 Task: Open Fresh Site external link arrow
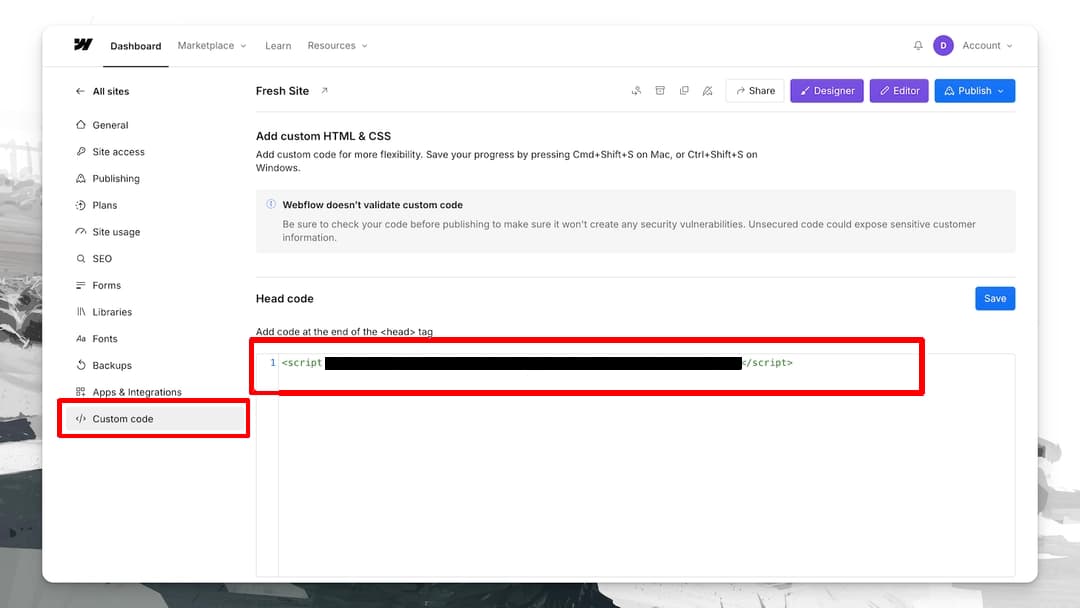coord(324,91)
